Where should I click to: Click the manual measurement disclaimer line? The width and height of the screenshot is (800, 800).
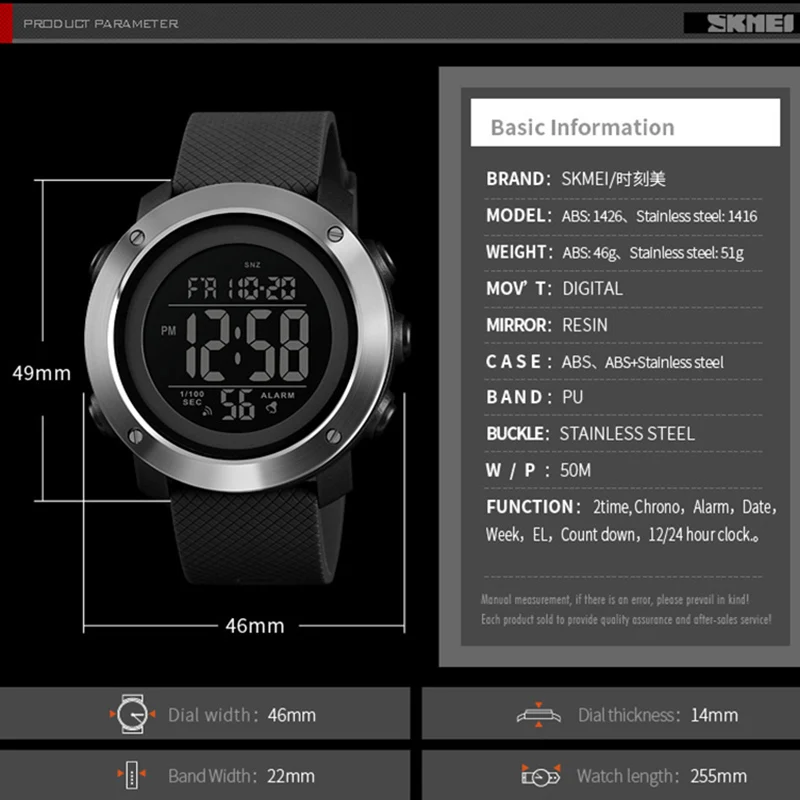click(x=615, y=599)
